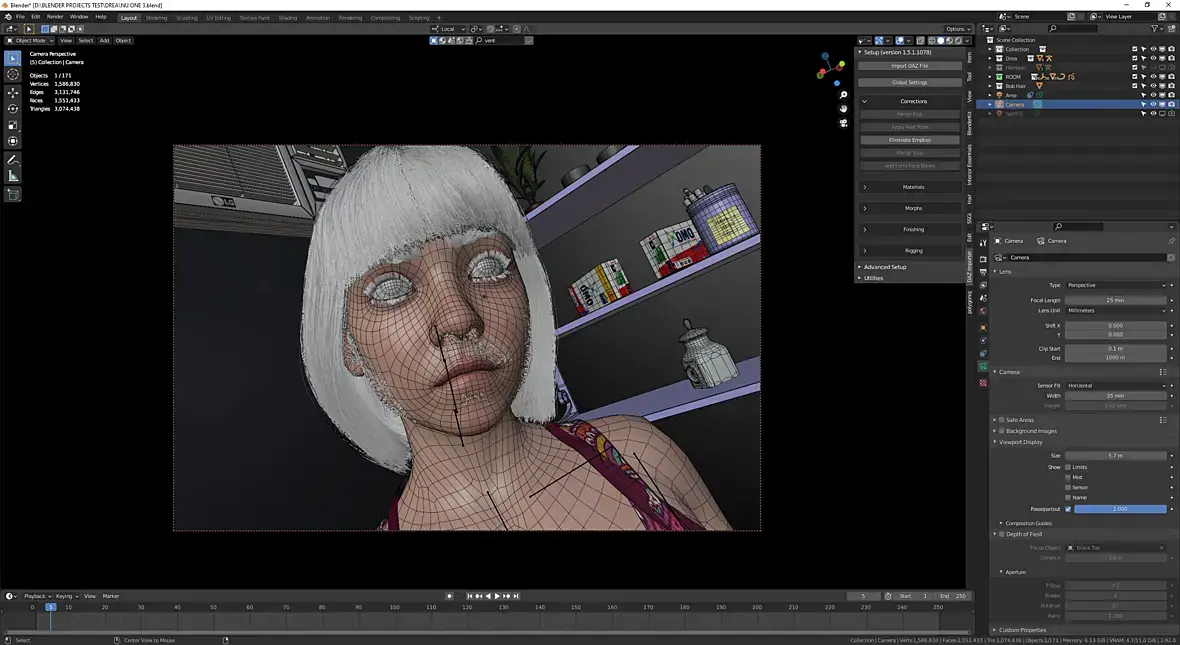The image size is (1180, 645).
Task: Open the Object Mode dropdown
Action: pyautogui.click(x=30, y=41)
